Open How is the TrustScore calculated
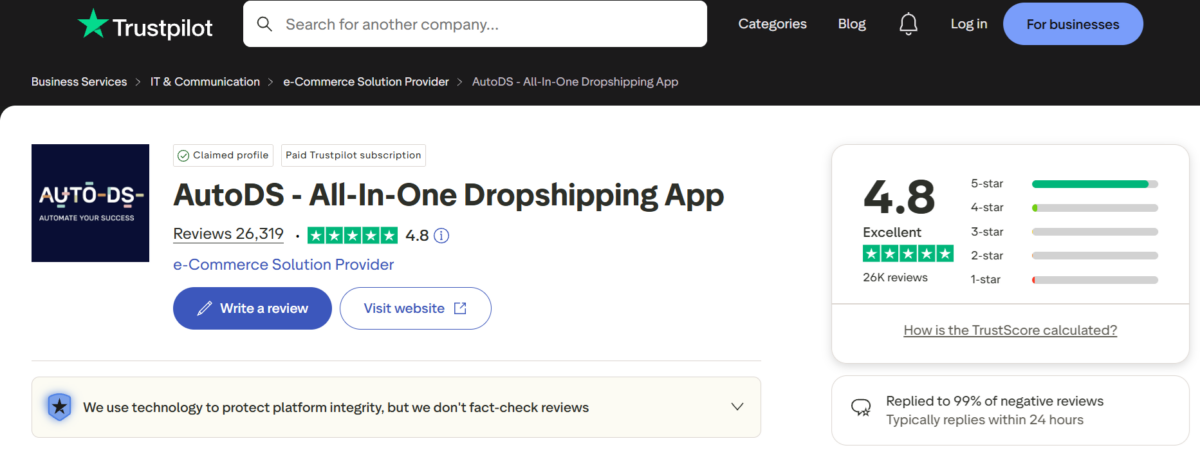The image size is (1200, 450). 1010,330
